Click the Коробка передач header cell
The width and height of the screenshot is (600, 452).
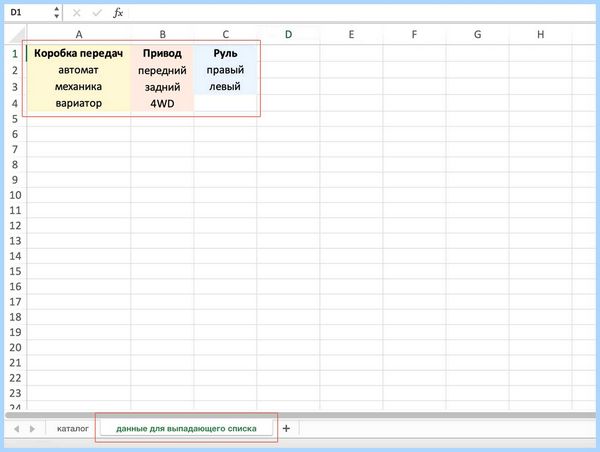click(x=79, y=54)
